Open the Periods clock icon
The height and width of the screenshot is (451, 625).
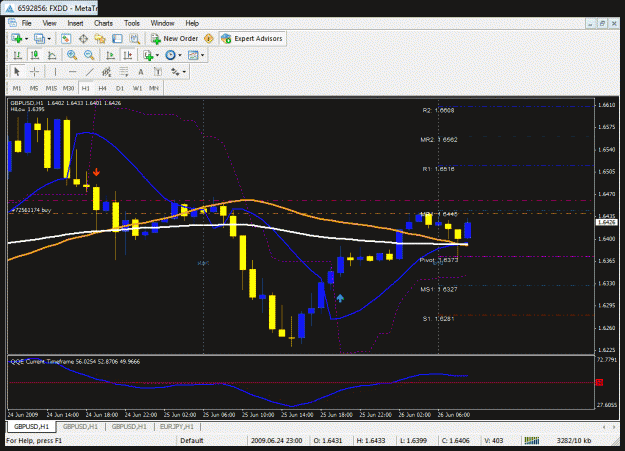click(170, 55)
